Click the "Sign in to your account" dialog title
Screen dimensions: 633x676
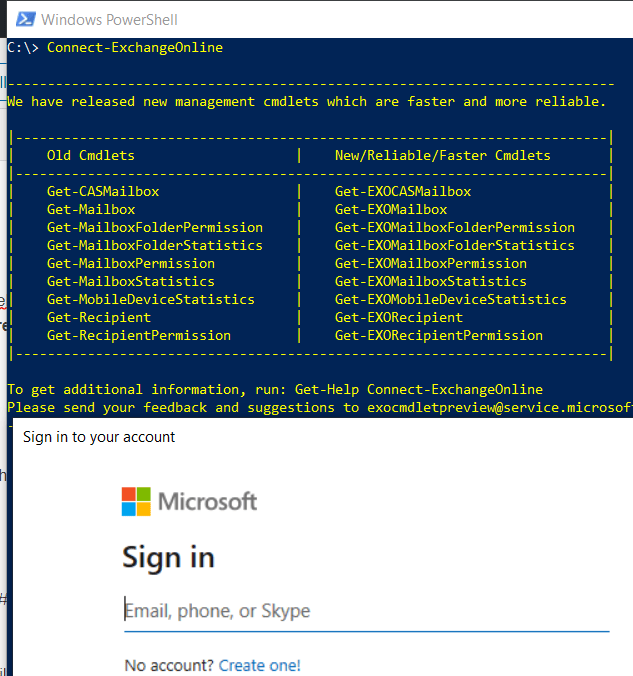[99, 437]
